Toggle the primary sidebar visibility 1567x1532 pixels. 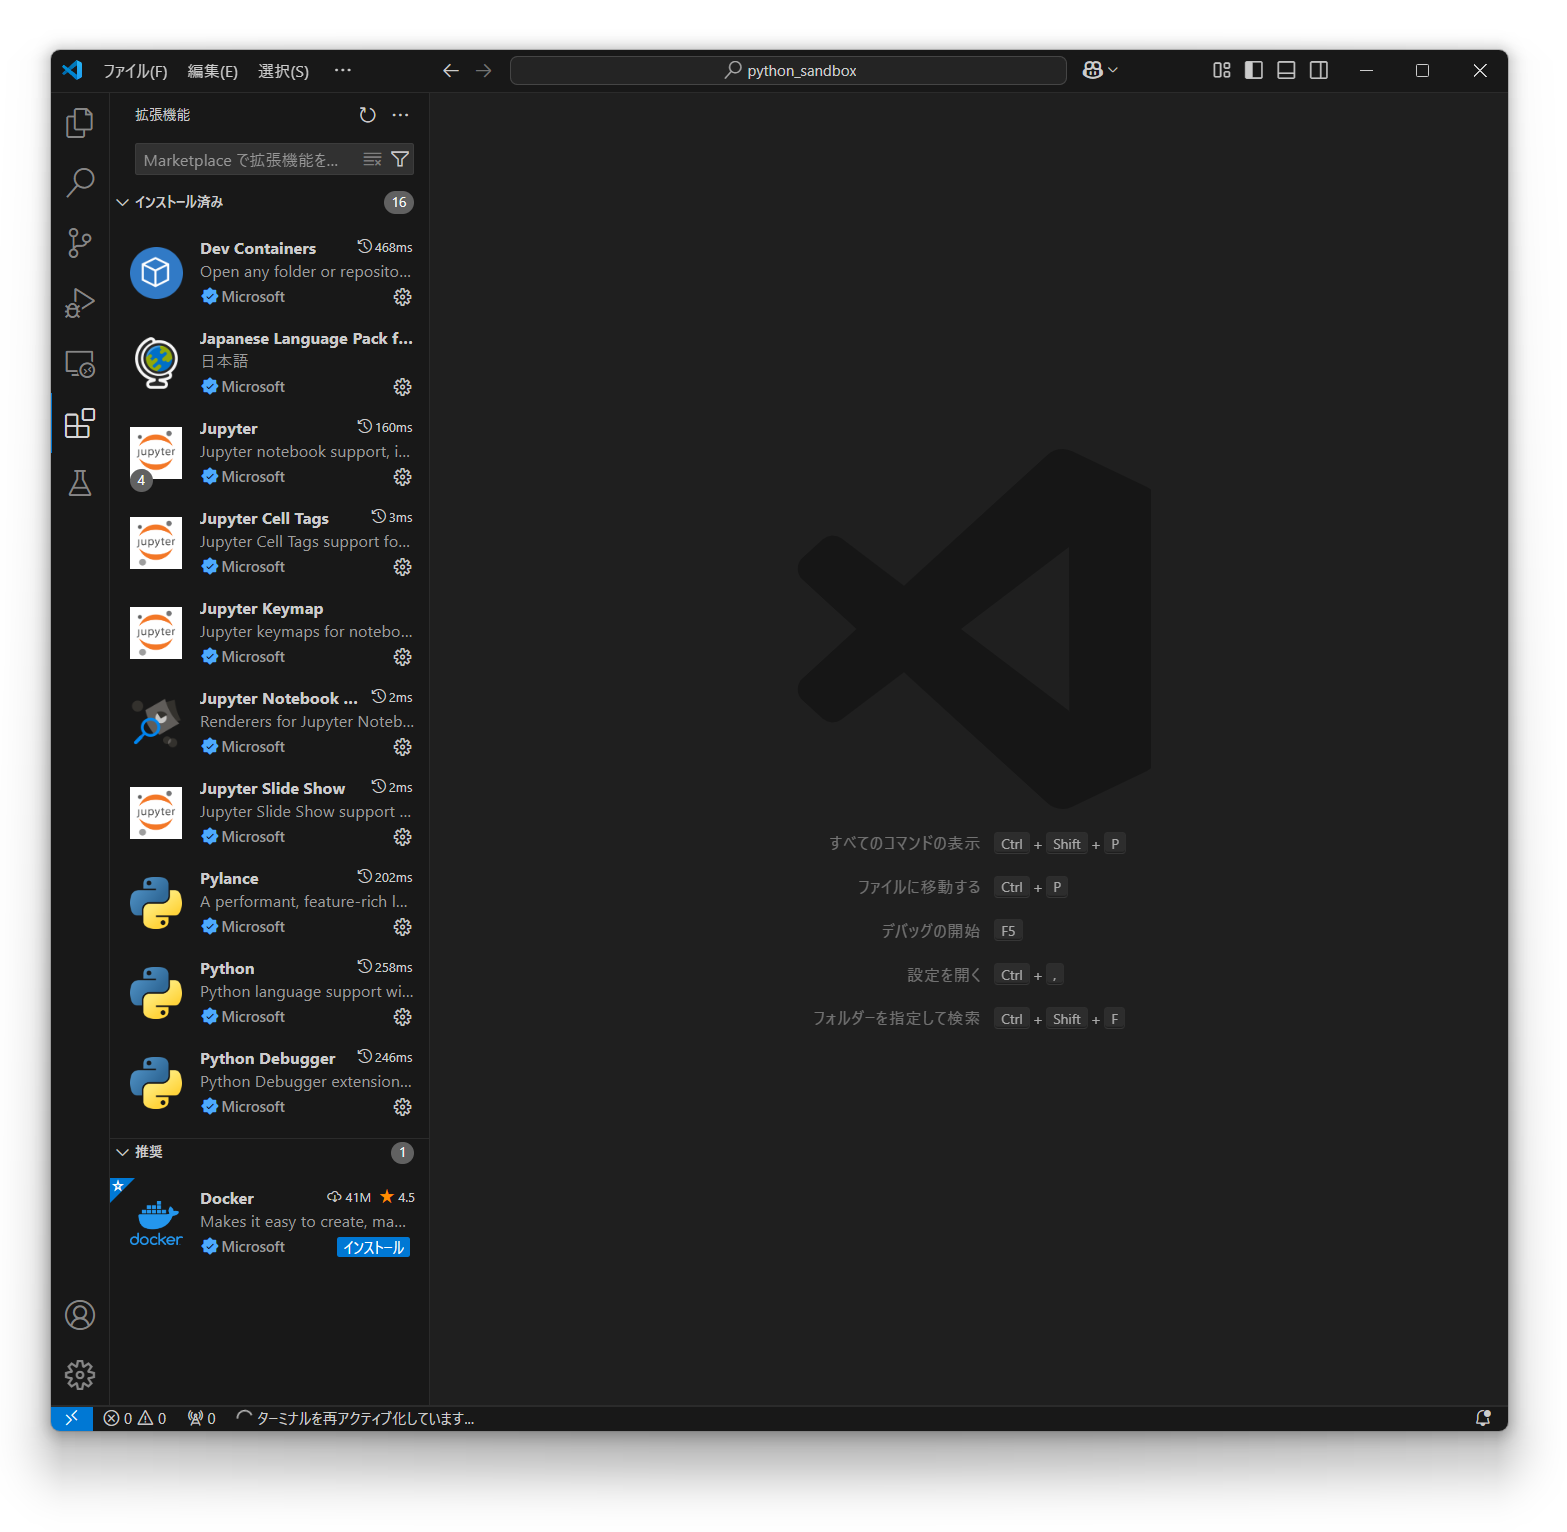tap(1253, 70)
